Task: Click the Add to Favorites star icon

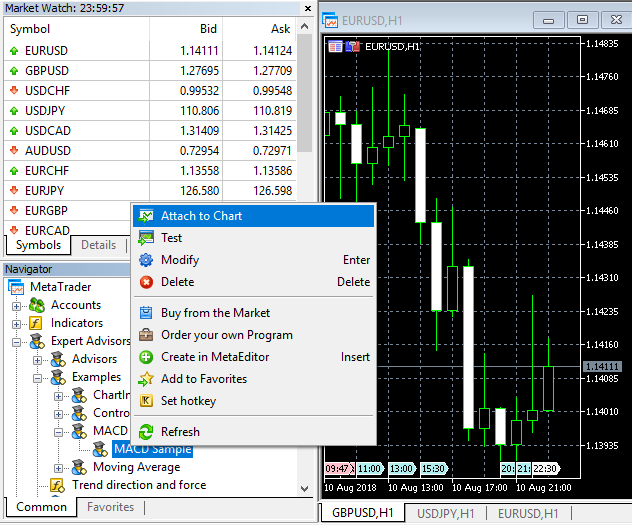Action: pos(146,379)
